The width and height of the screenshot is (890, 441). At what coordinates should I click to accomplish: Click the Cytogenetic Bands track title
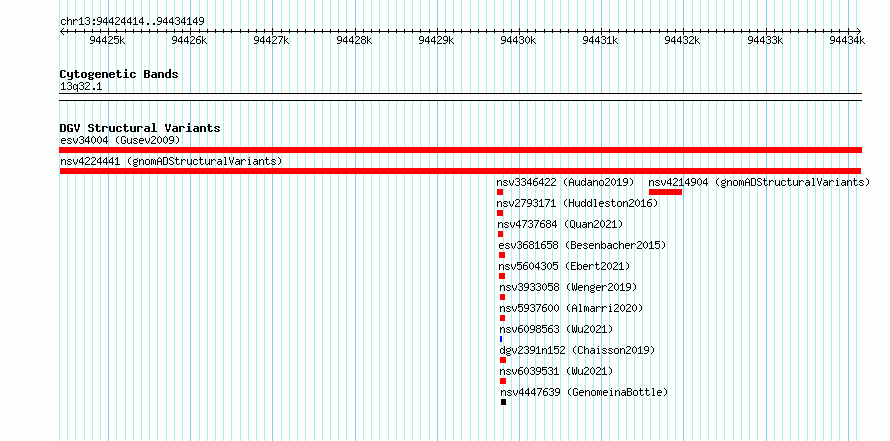(119, 74)
